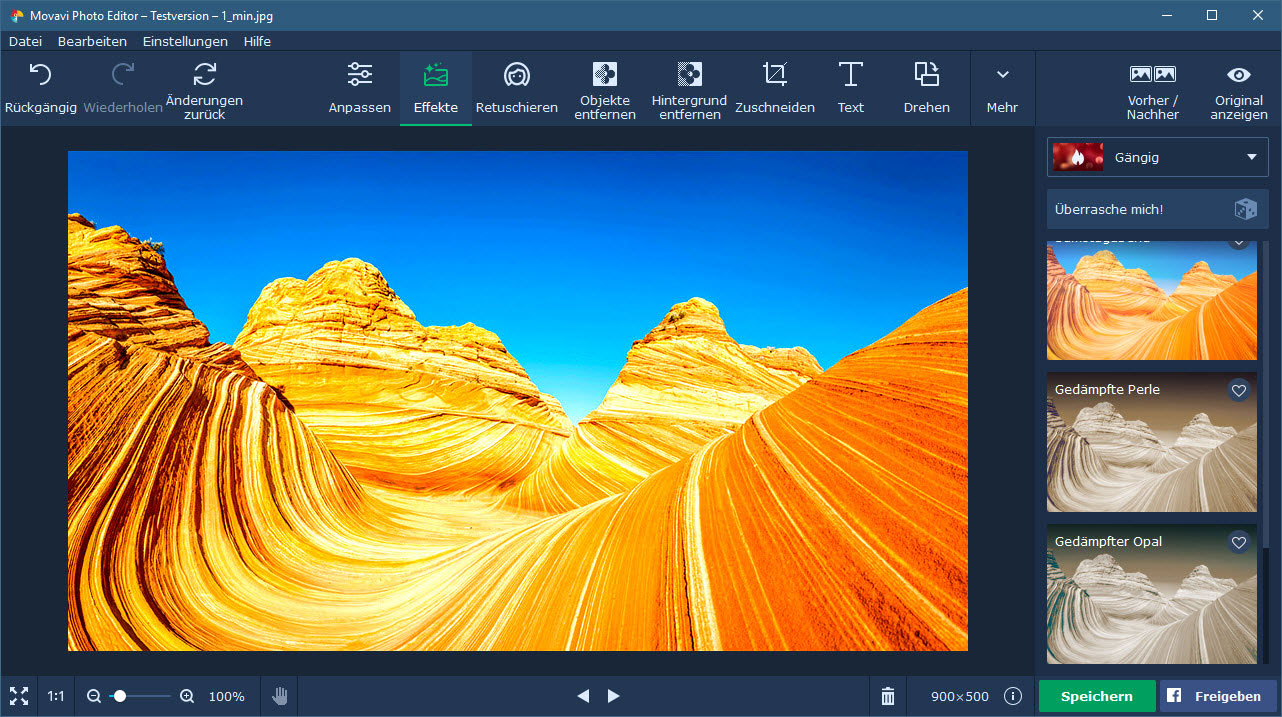Click the dice icon in Überrasche mich
1282x717 pixels.
[1245, 209]
